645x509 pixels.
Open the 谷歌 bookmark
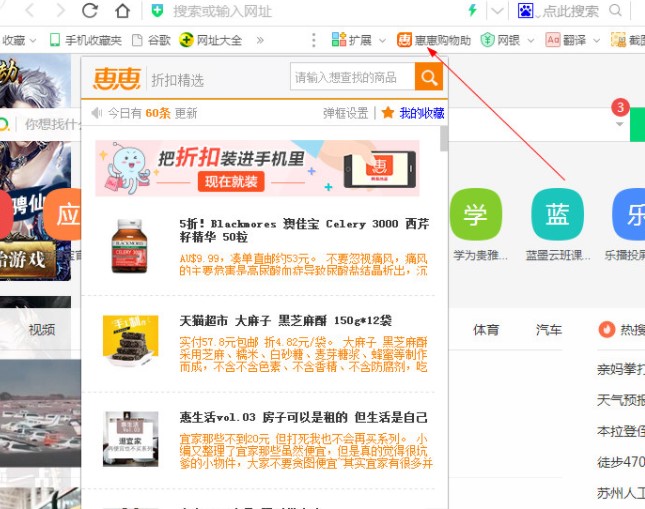pyautogui.click(x=151, y=40)
